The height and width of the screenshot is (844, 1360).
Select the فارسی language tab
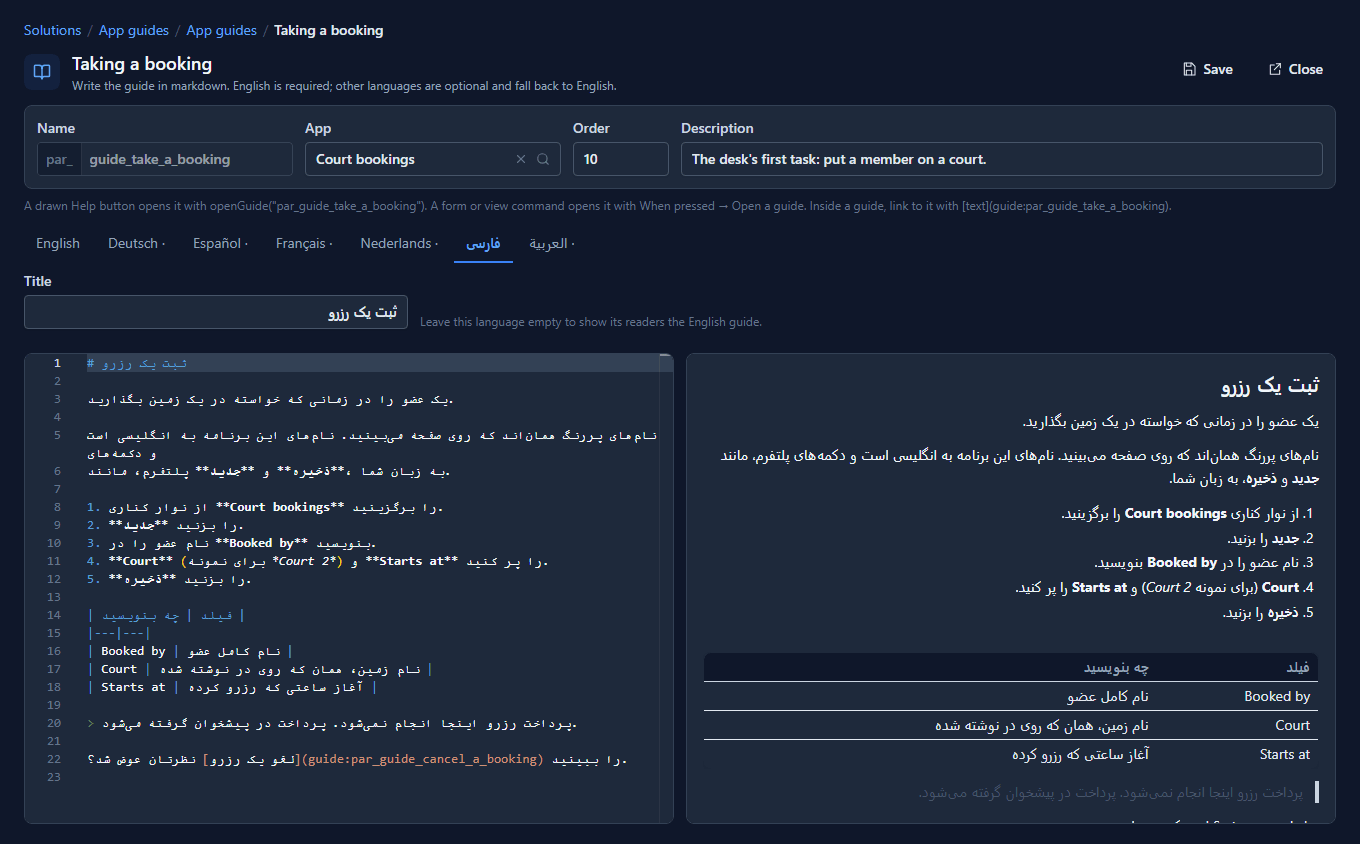[x=483, y=243]
